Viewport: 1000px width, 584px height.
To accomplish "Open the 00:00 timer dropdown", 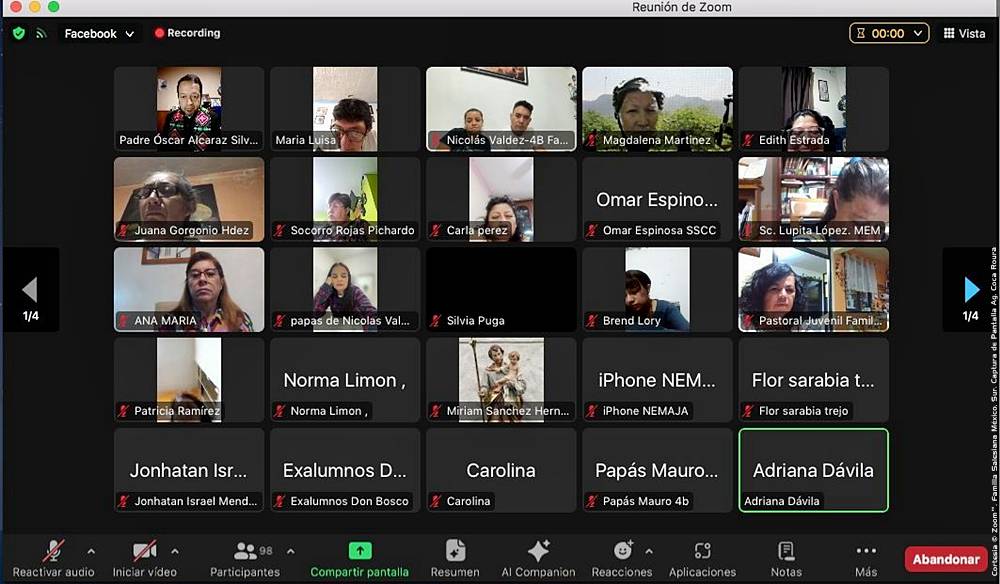I will coord(888,33).
